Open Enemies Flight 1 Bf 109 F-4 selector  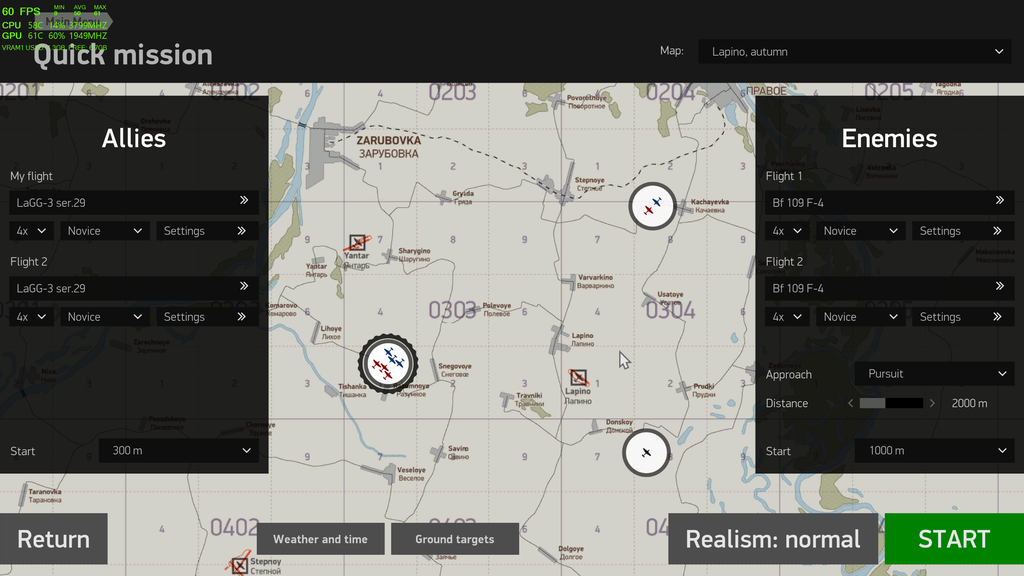889,202
